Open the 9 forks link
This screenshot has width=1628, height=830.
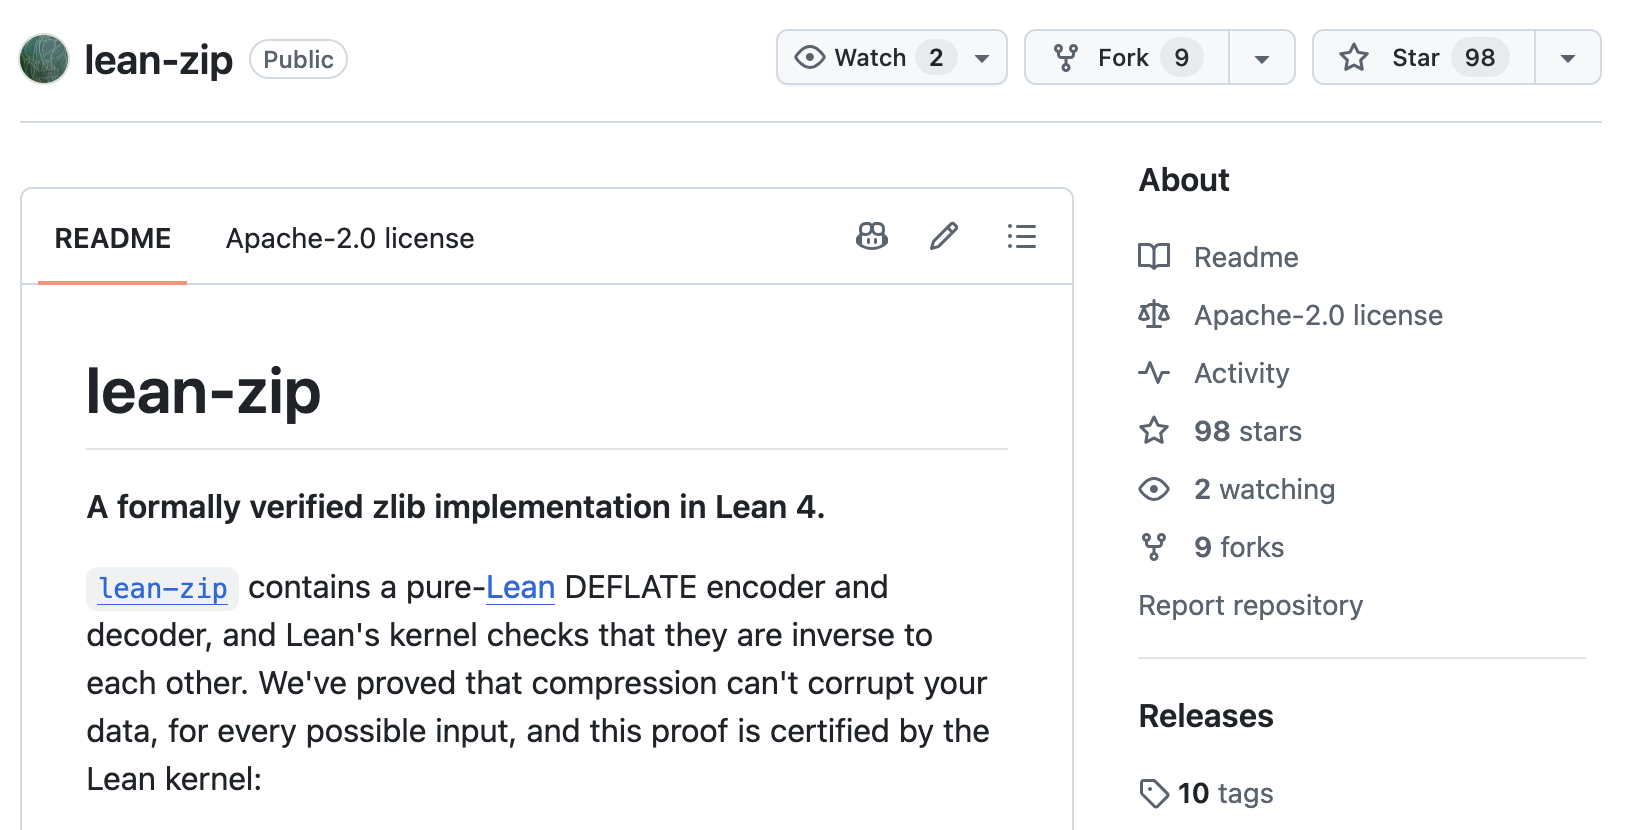pyautogui.click(x=1239, y=547)
